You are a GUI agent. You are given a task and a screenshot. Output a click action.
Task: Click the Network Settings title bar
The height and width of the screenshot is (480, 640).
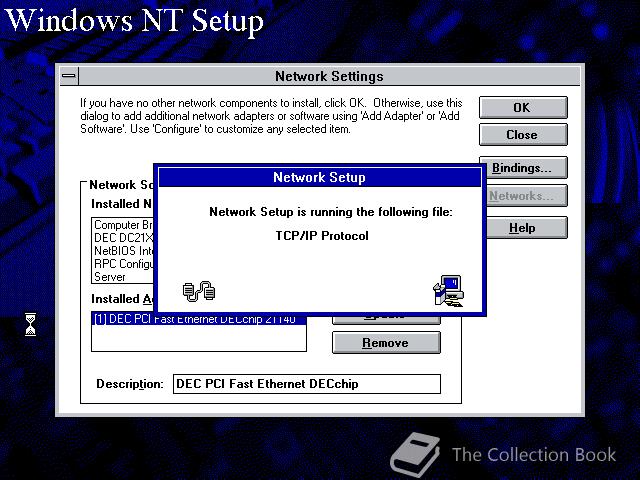(329, 76)
